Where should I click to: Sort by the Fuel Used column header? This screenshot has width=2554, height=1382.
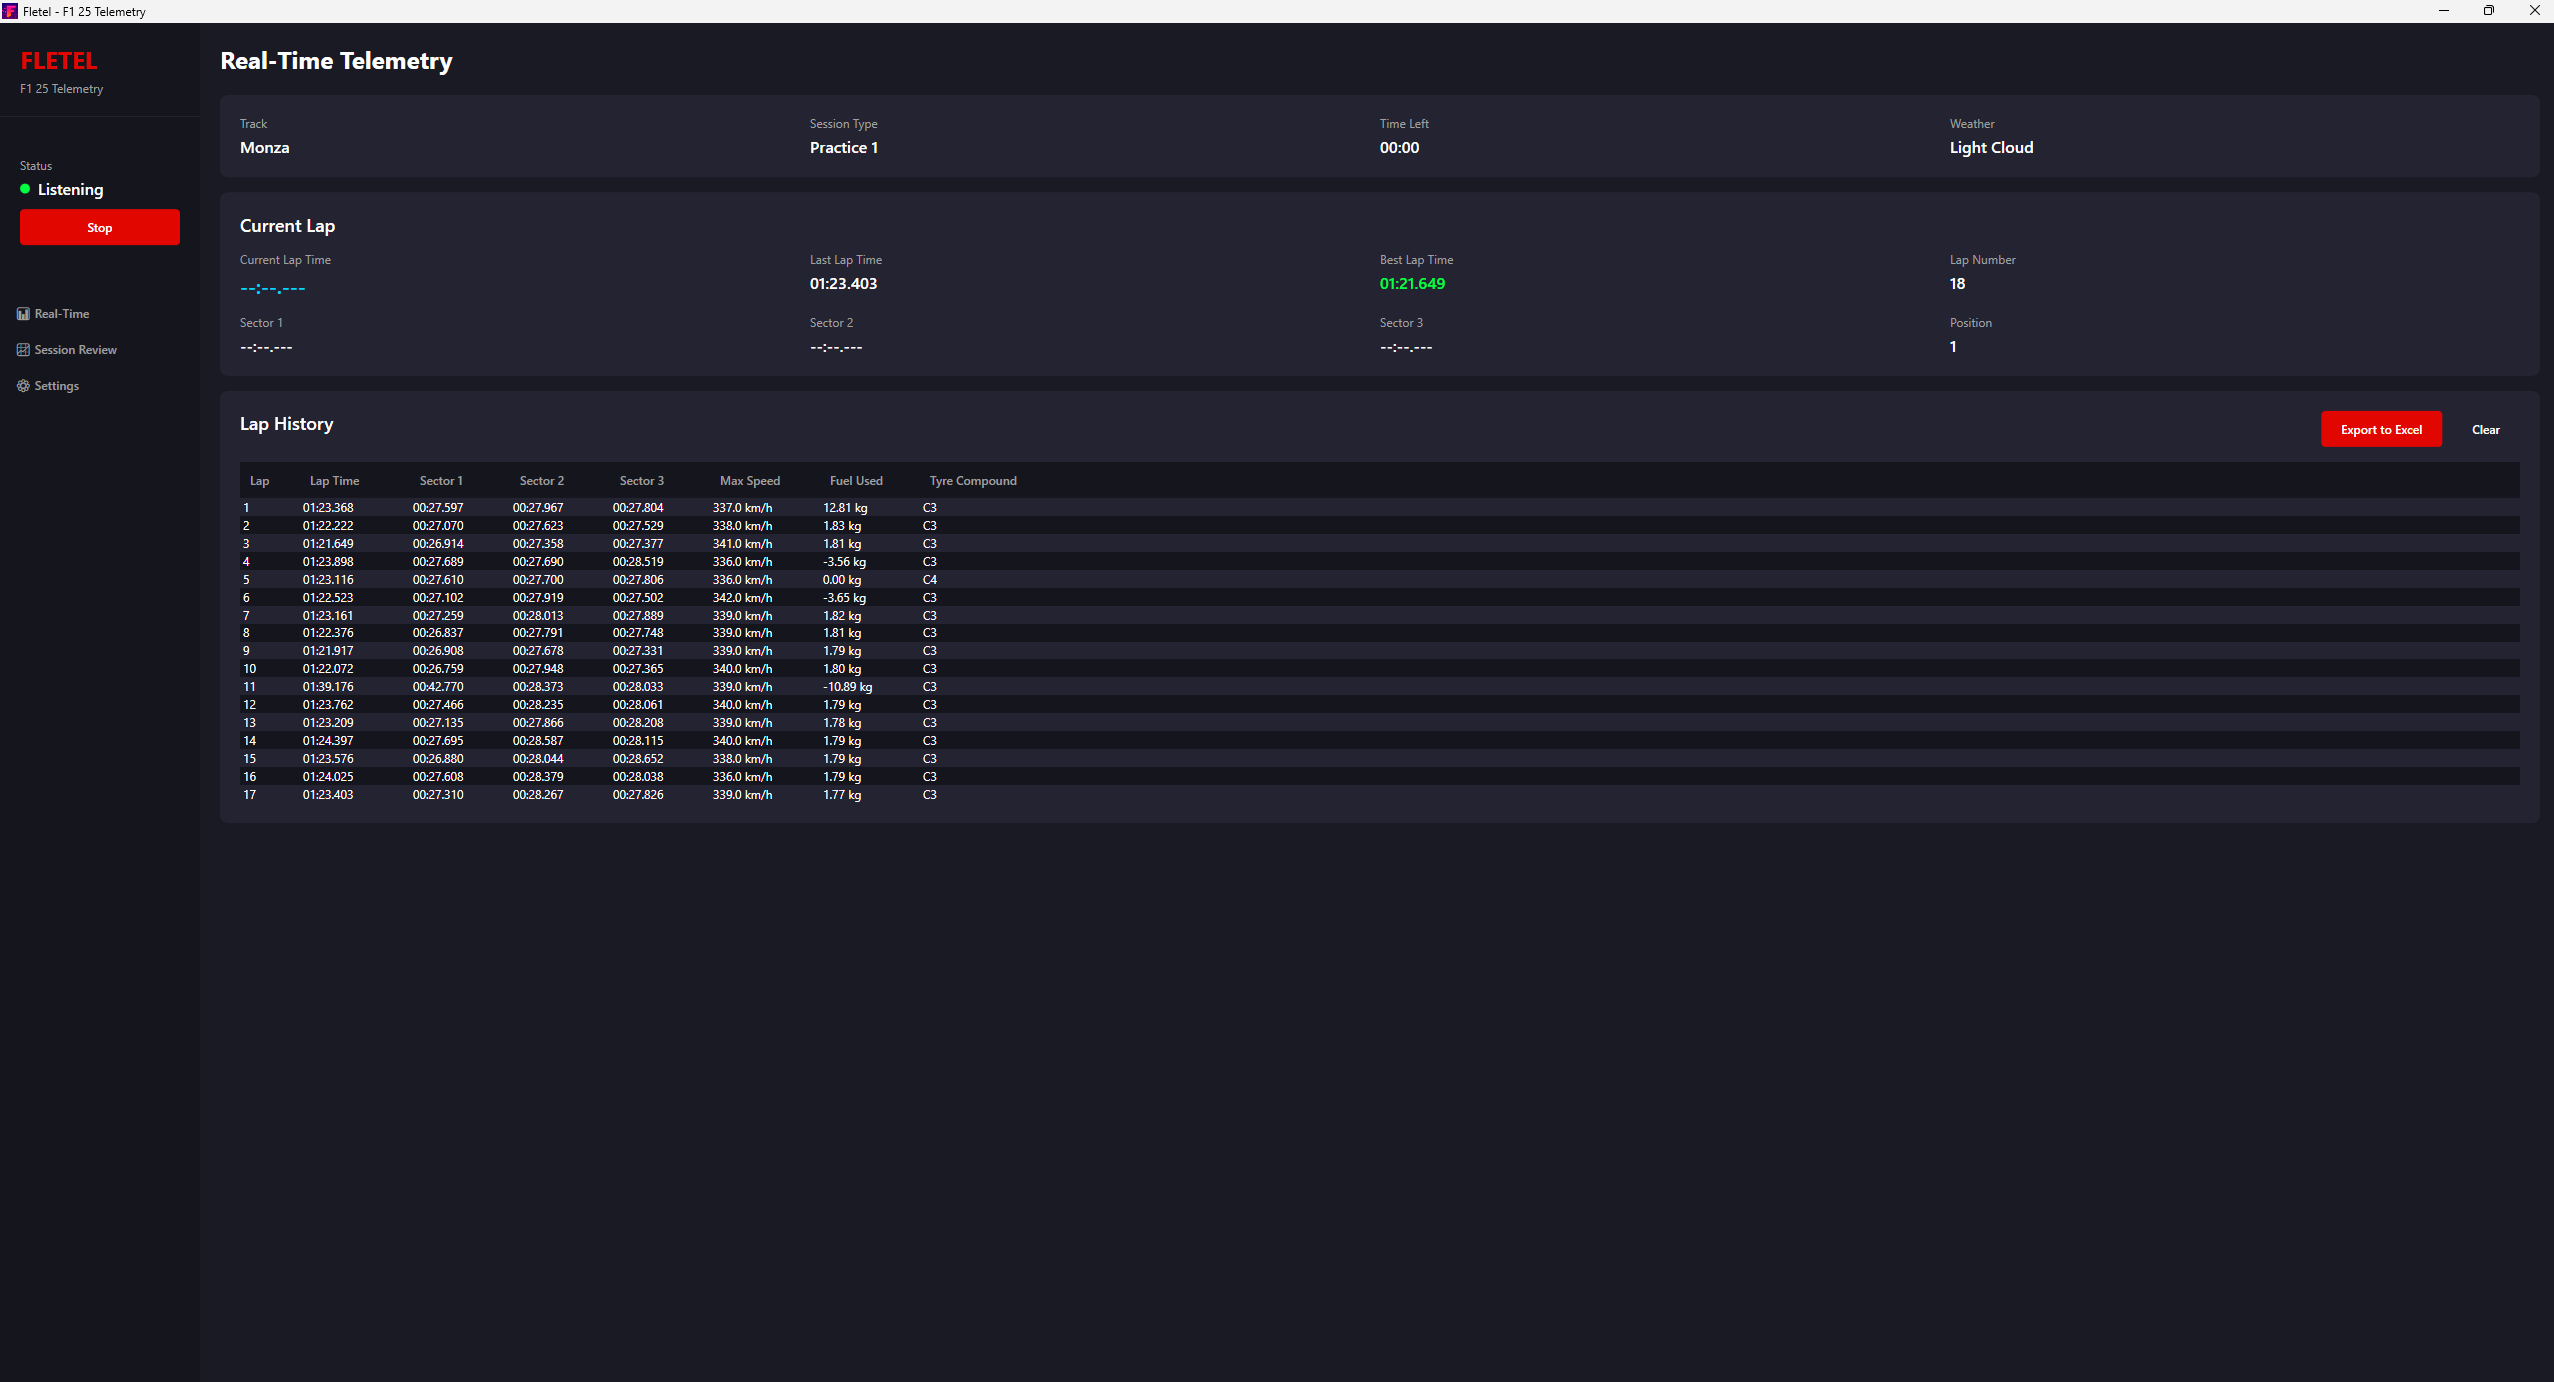click(855, 480)
